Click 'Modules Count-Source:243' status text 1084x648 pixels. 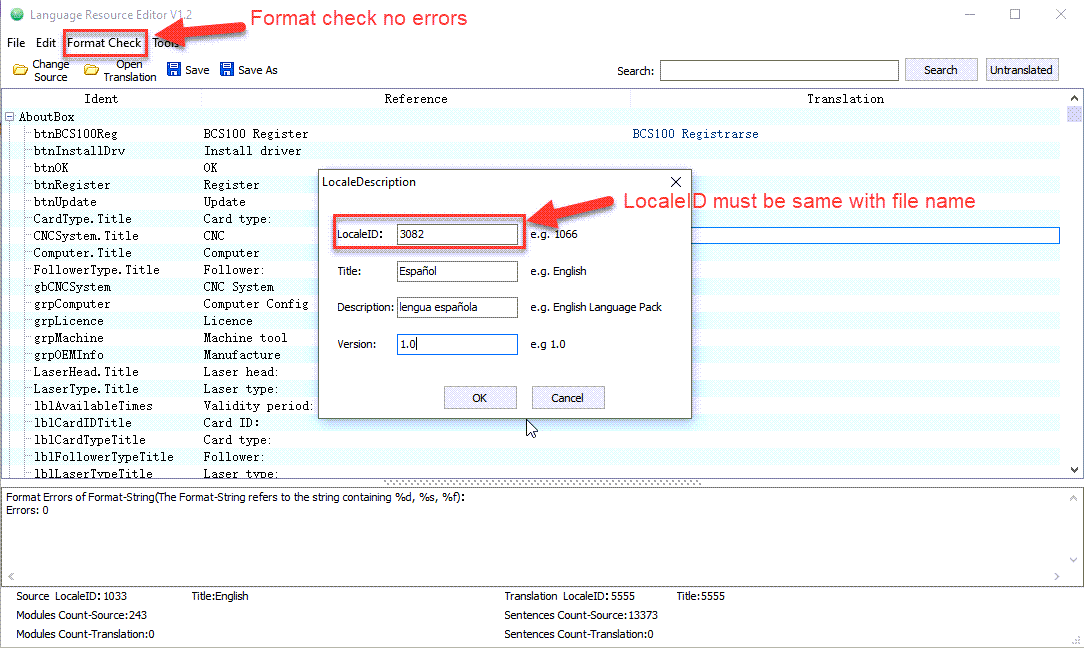coord(82,615)
